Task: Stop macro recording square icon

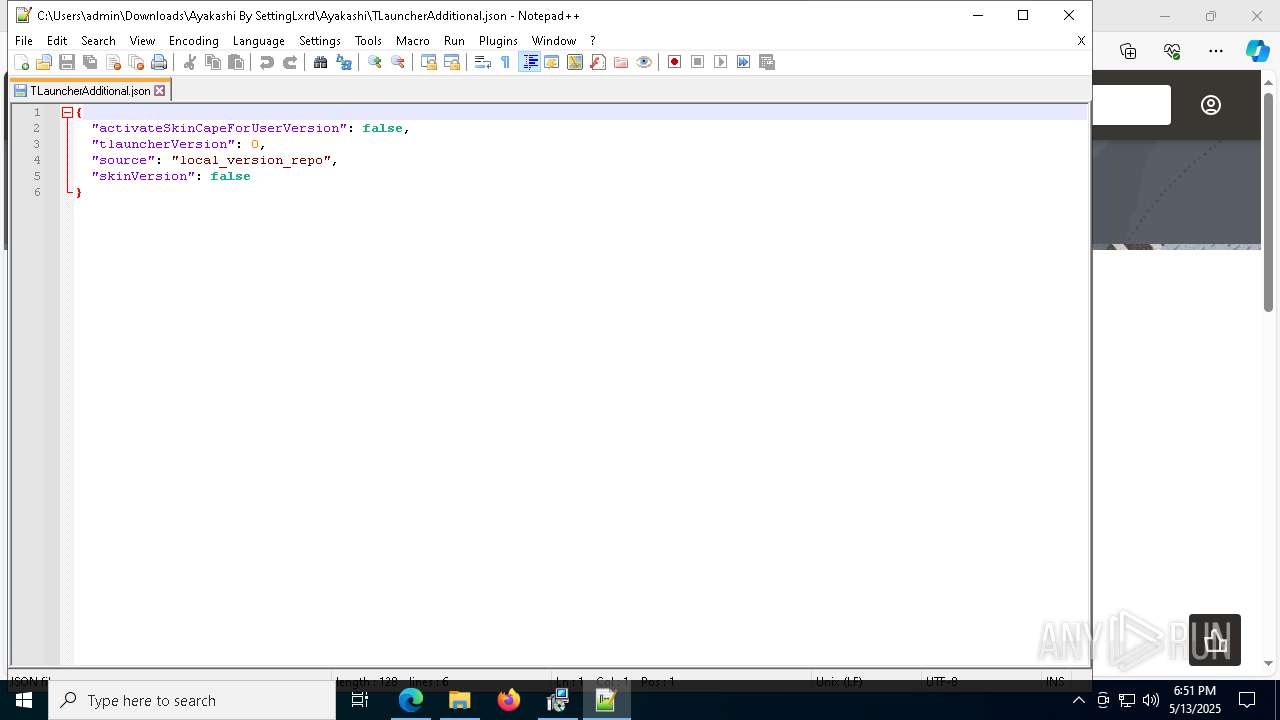Action: [698, 62]
